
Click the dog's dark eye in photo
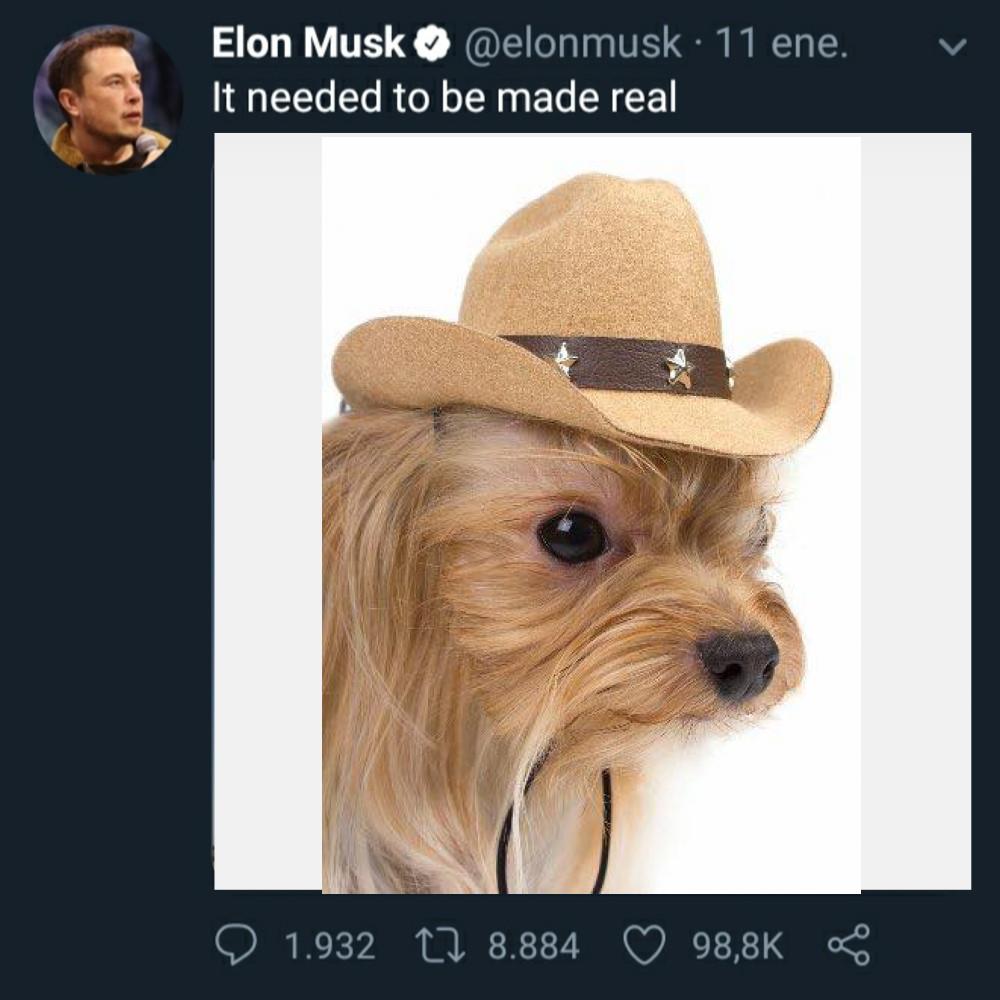click(x=572, y=537)
